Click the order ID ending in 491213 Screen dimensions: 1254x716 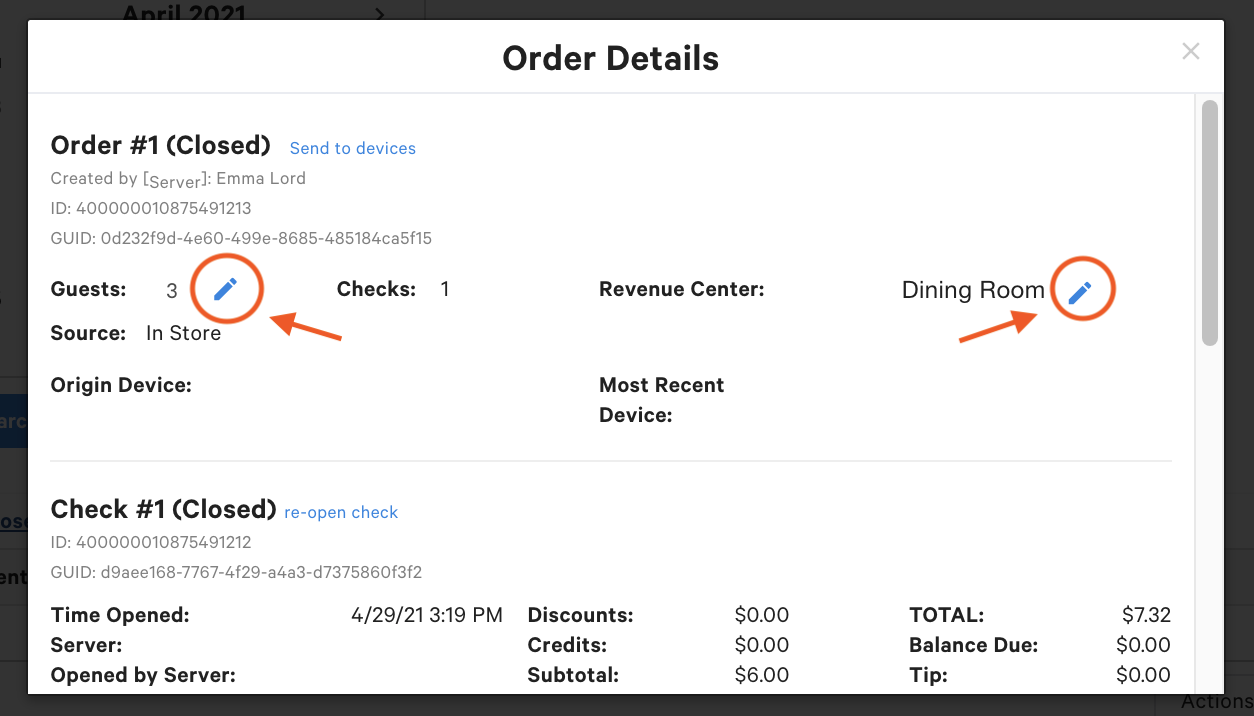[x=151, y=208]
